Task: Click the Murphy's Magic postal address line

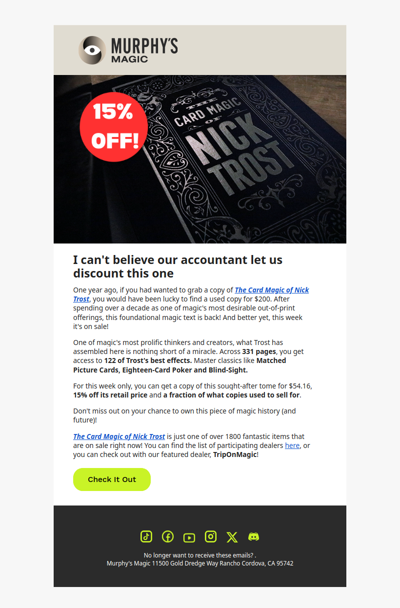Action: tap(200, 563)
